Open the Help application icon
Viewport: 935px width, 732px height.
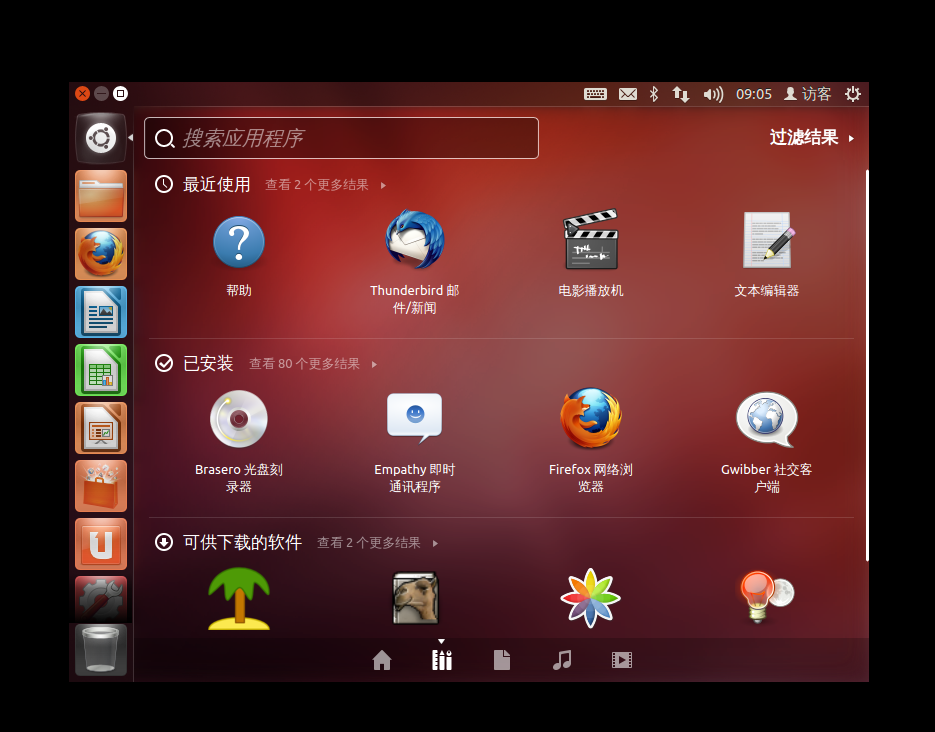click(239, 242)
